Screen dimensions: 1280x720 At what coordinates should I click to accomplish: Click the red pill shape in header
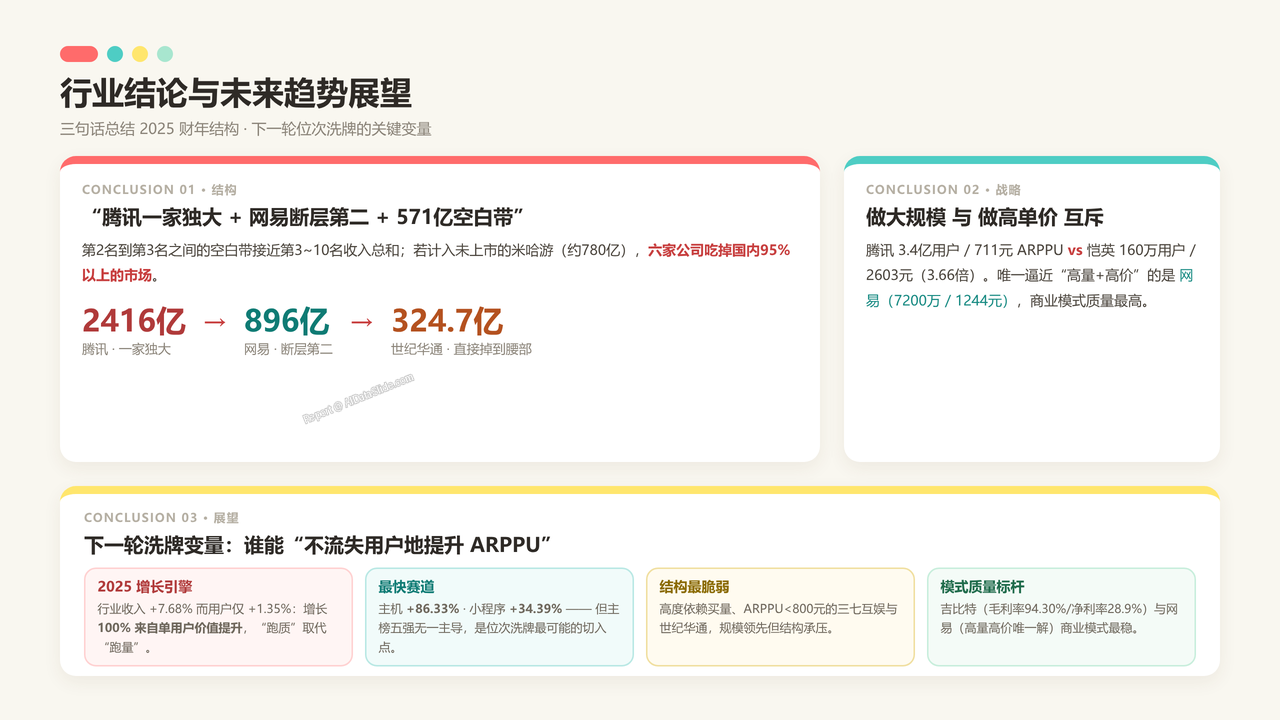click(79, 54)
